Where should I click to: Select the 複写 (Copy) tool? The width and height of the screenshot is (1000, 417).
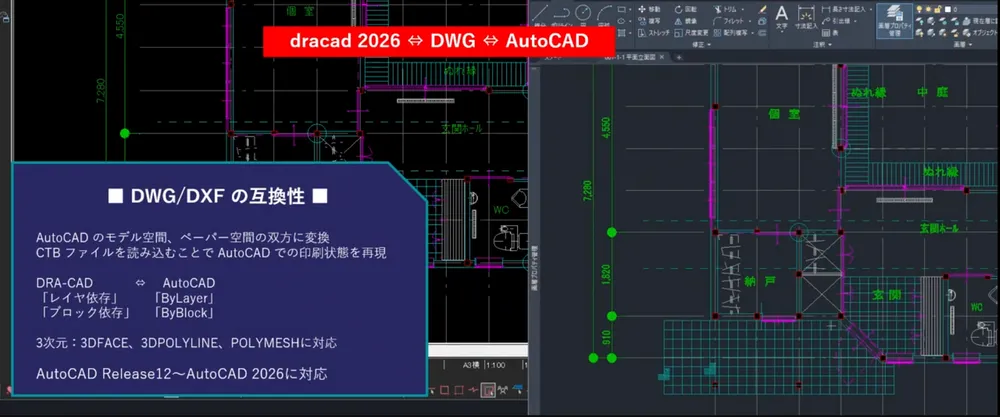(x=649, y=21)
